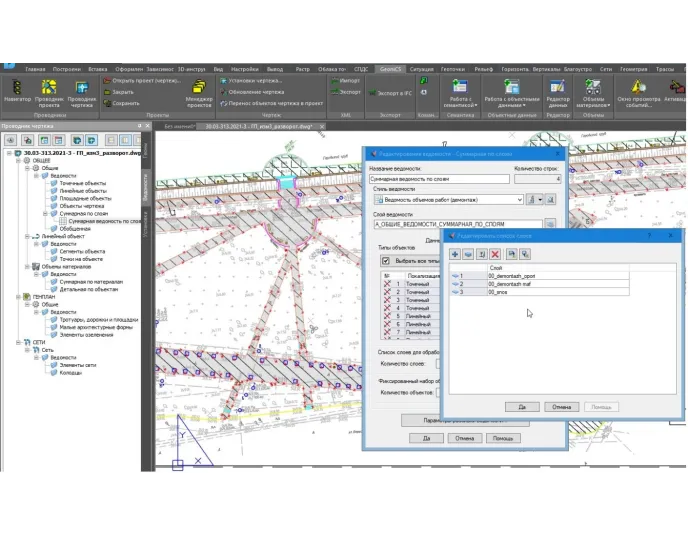Open Объемы материалов tool in the ribbon
The width and height of the screenshot is (688, 537).
click(x=593, y=88)
